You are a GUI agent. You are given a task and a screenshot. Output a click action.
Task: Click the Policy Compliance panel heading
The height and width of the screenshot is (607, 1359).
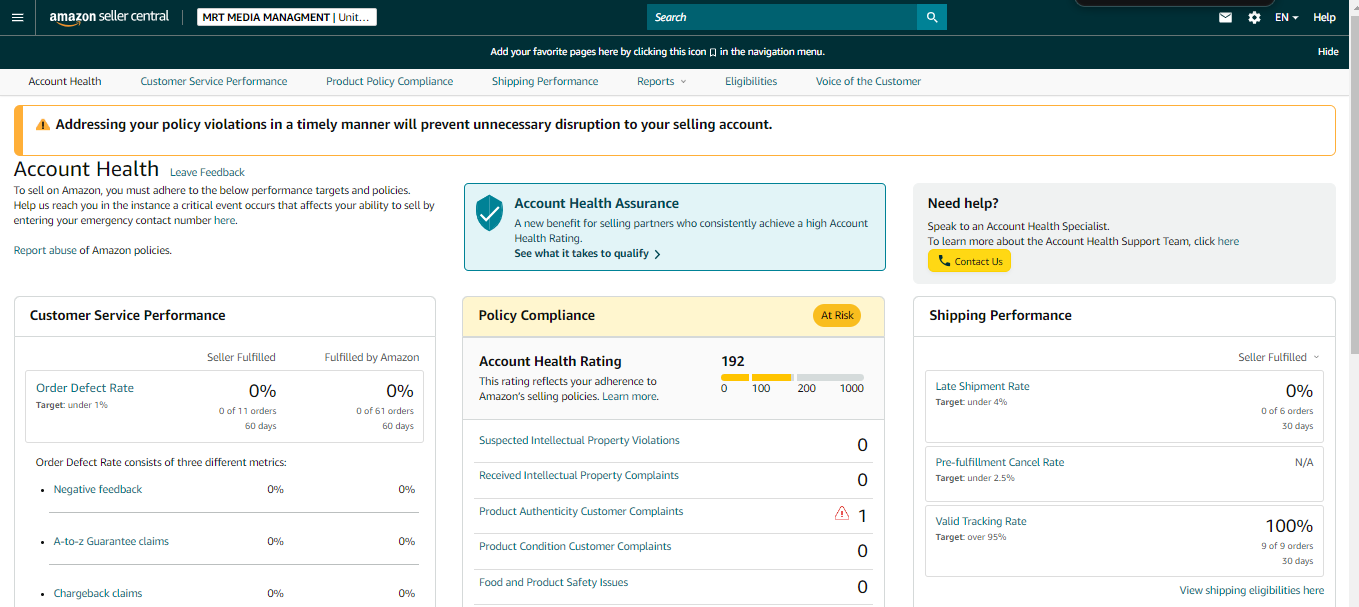[537, 315]
